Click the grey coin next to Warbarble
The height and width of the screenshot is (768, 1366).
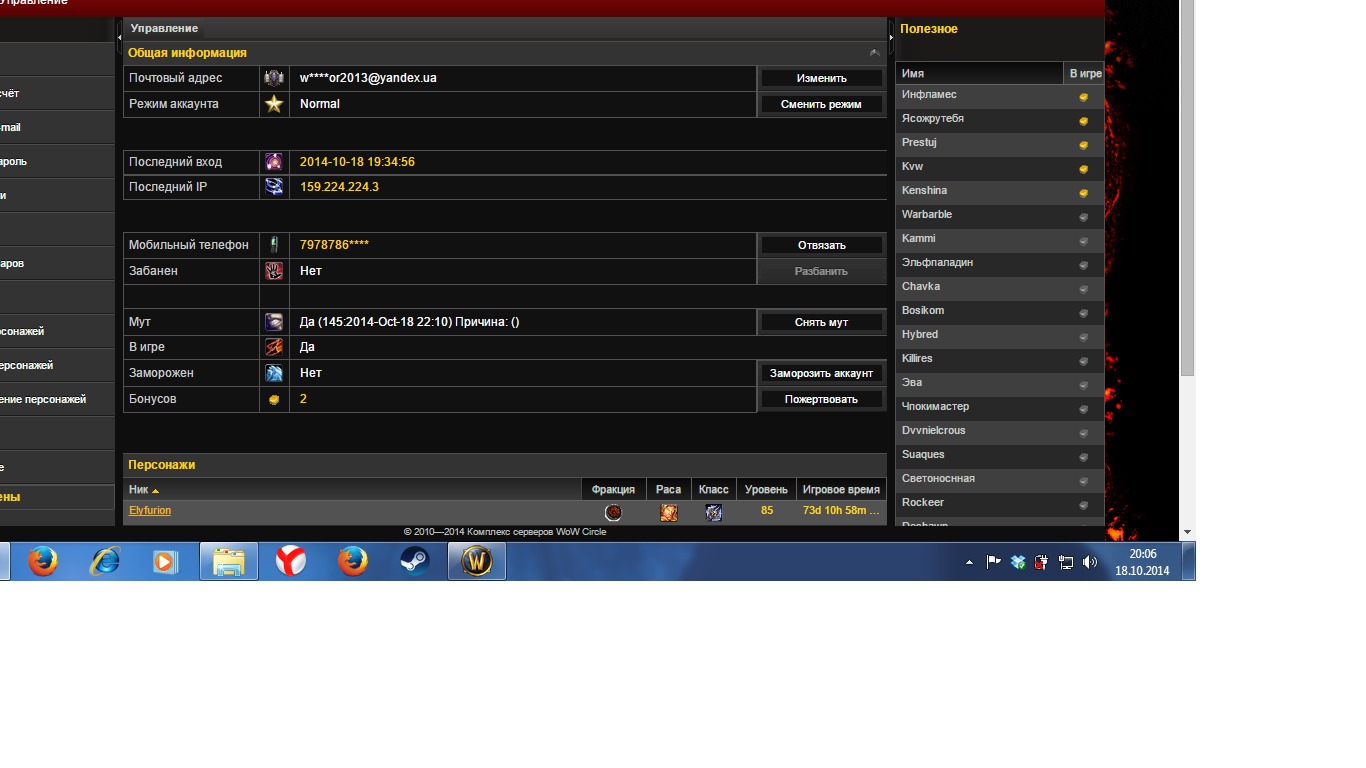[1083, 217]
